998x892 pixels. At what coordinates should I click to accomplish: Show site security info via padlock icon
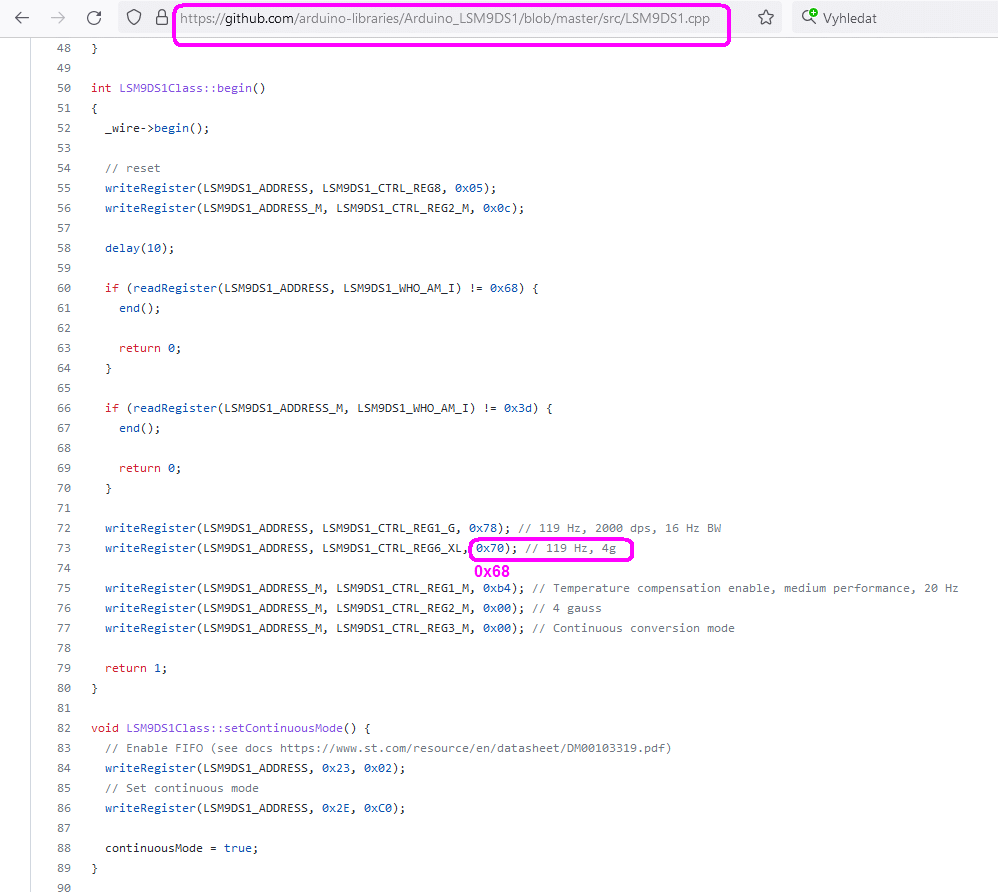pyautogui.click(x=161, y=18)
